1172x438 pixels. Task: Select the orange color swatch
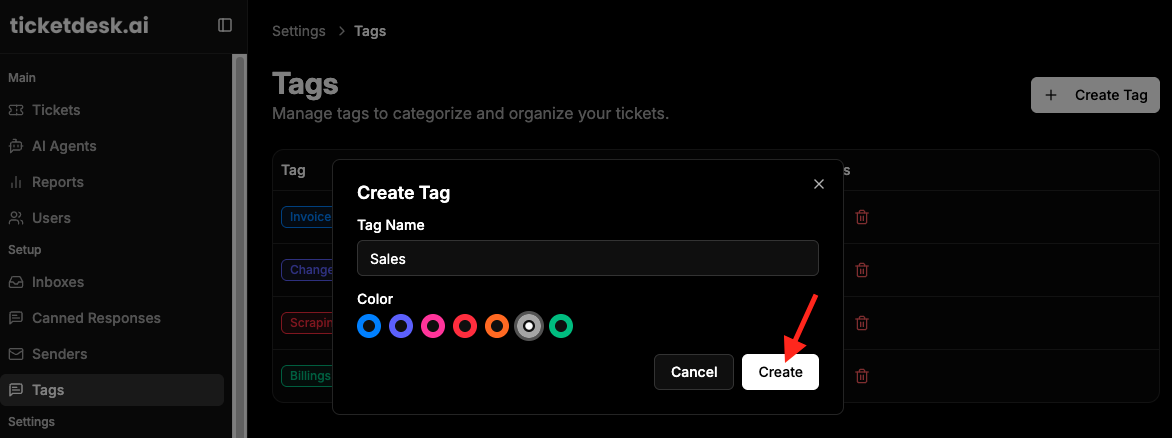[497, 326]
